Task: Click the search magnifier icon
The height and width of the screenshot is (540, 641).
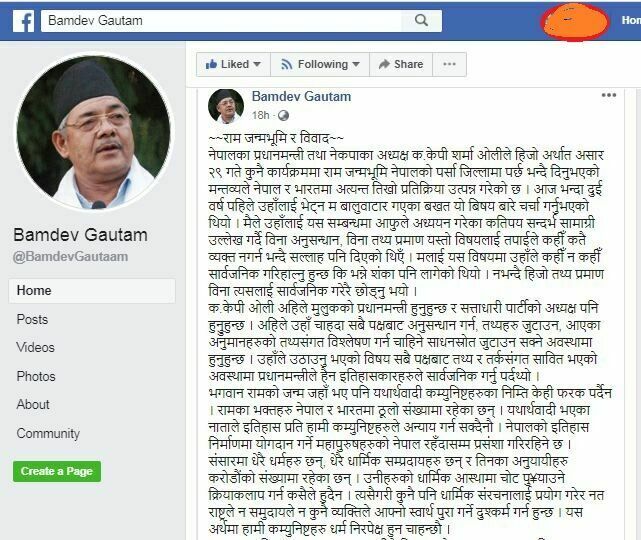Action: pyautogui.click(x=421, y=20)
